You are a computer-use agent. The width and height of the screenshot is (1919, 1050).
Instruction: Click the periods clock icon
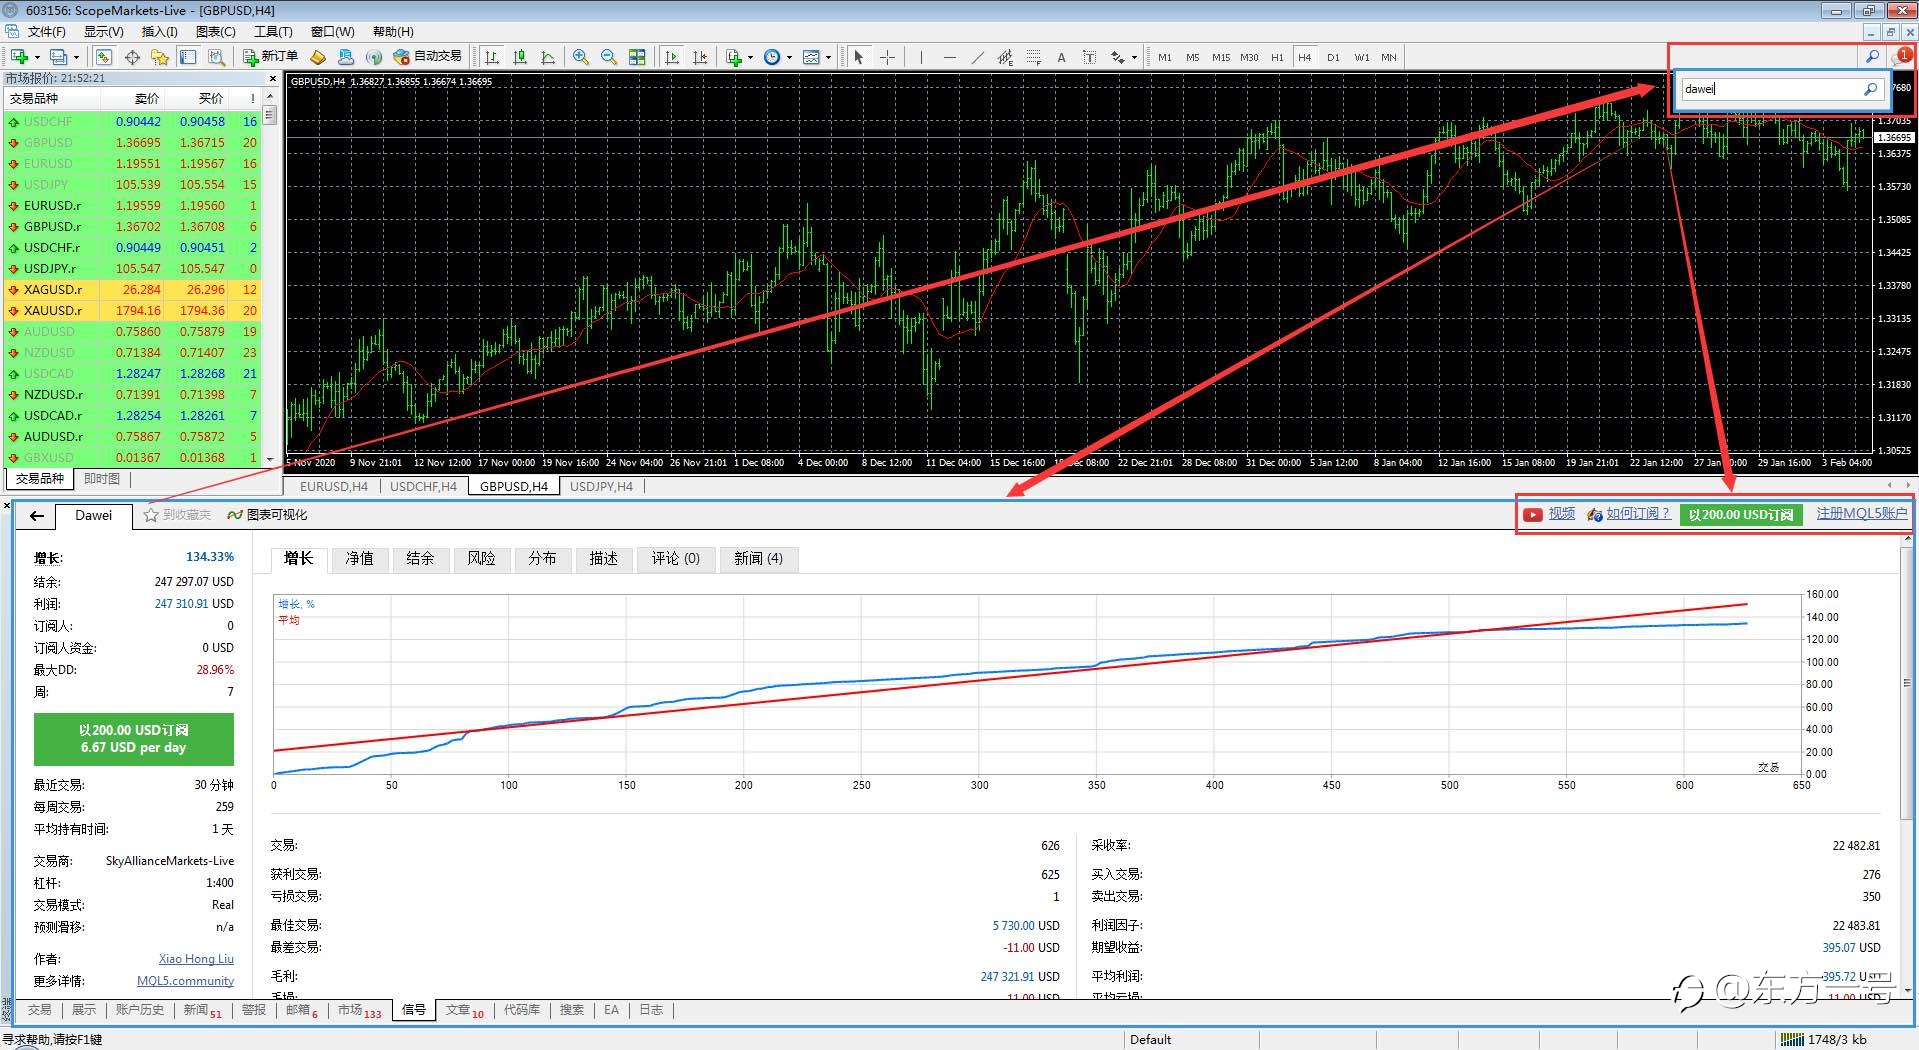[772, 57]
